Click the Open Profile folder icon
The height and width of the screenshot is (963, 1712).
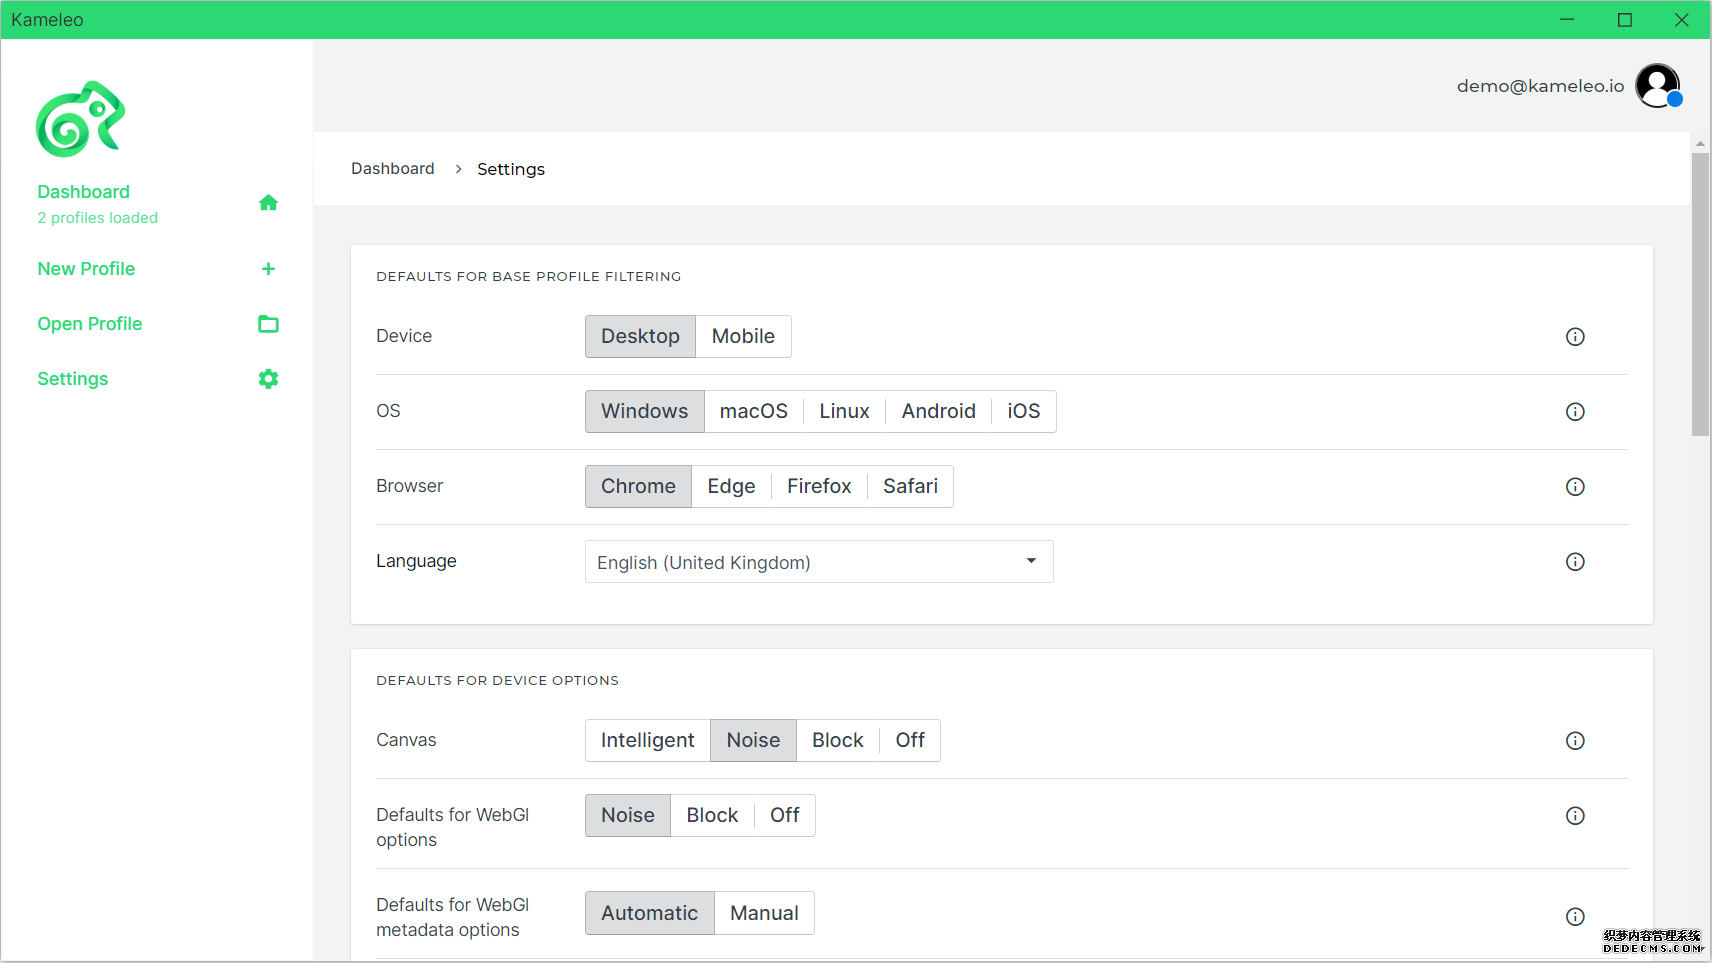tap(268, 324)
